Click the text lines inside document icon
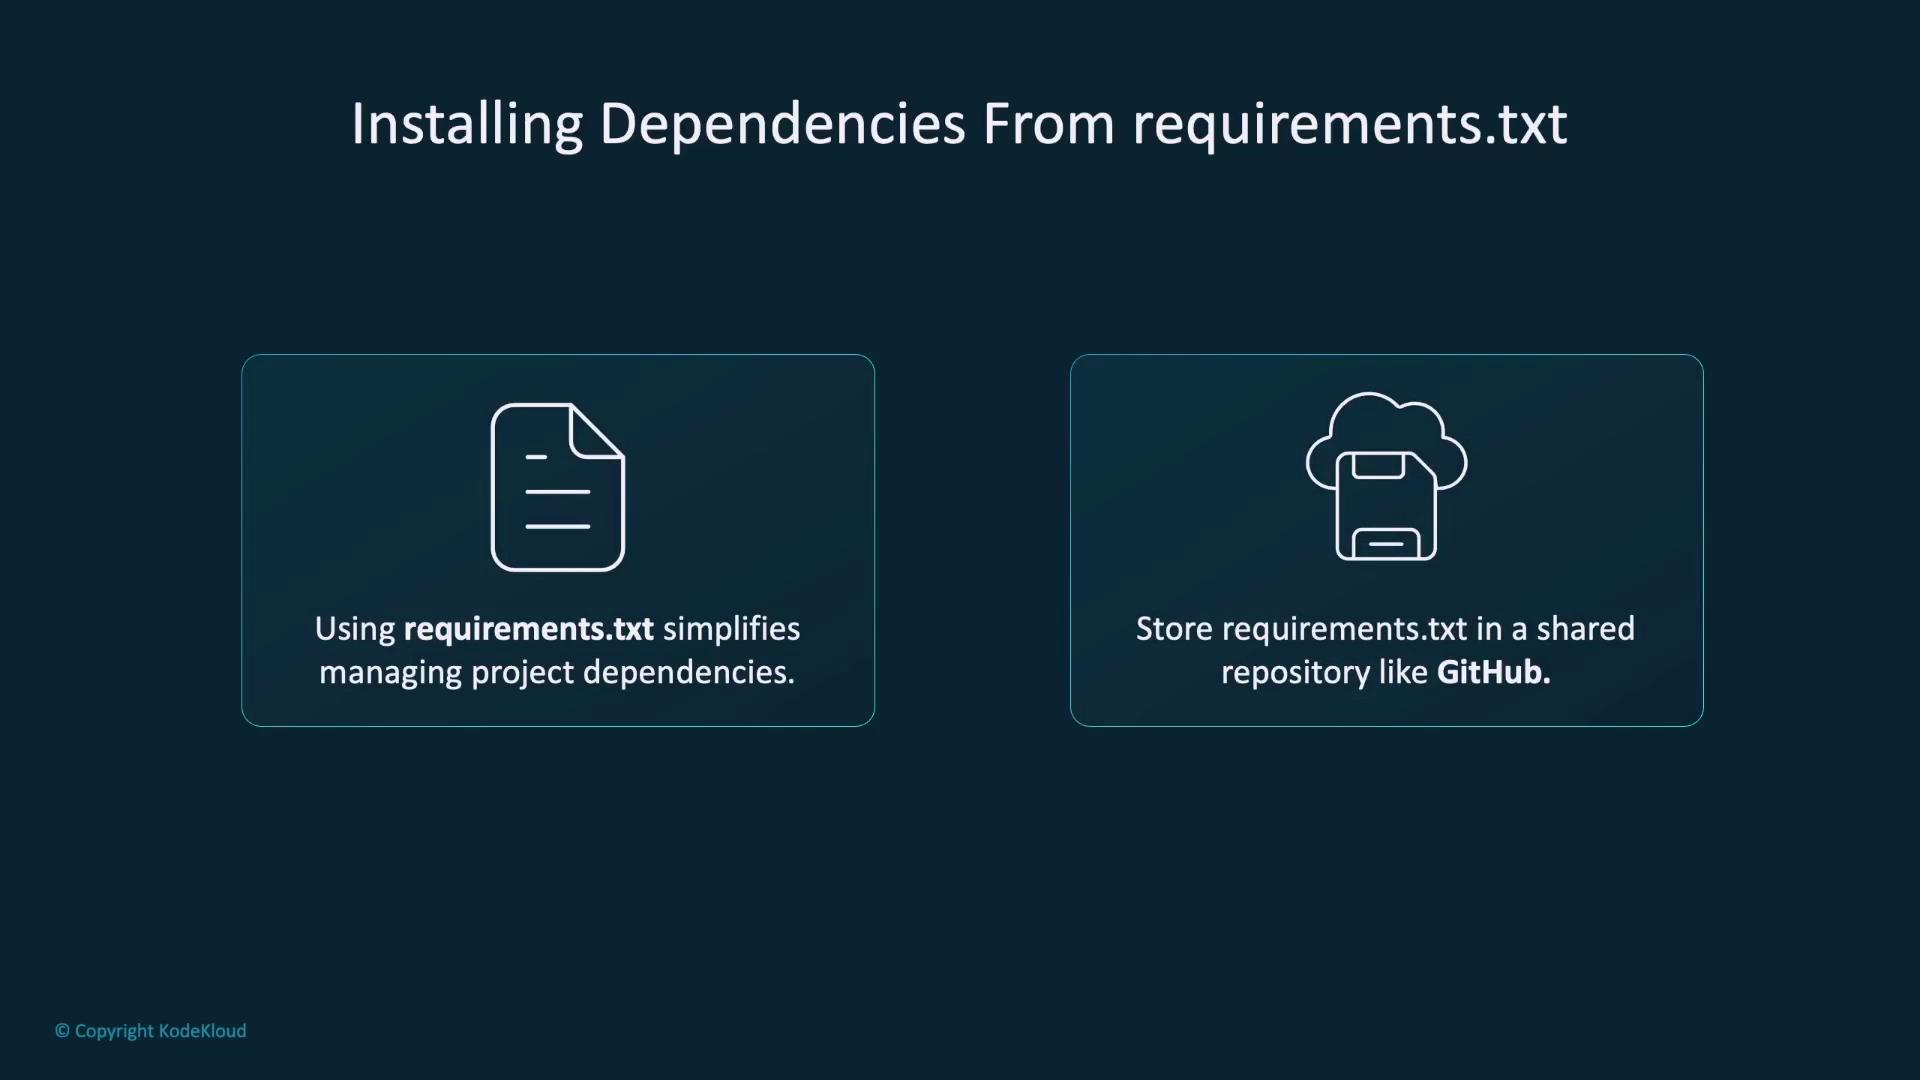This screenshot has height=1080, width=1920. pos(557,492)
